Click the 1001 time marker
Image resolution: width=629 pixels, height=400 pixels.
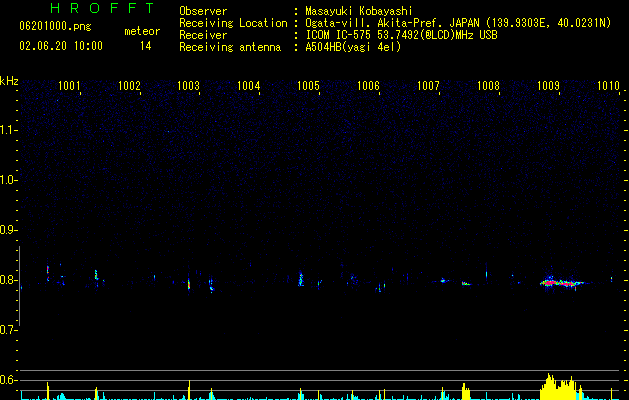[69, 86]
